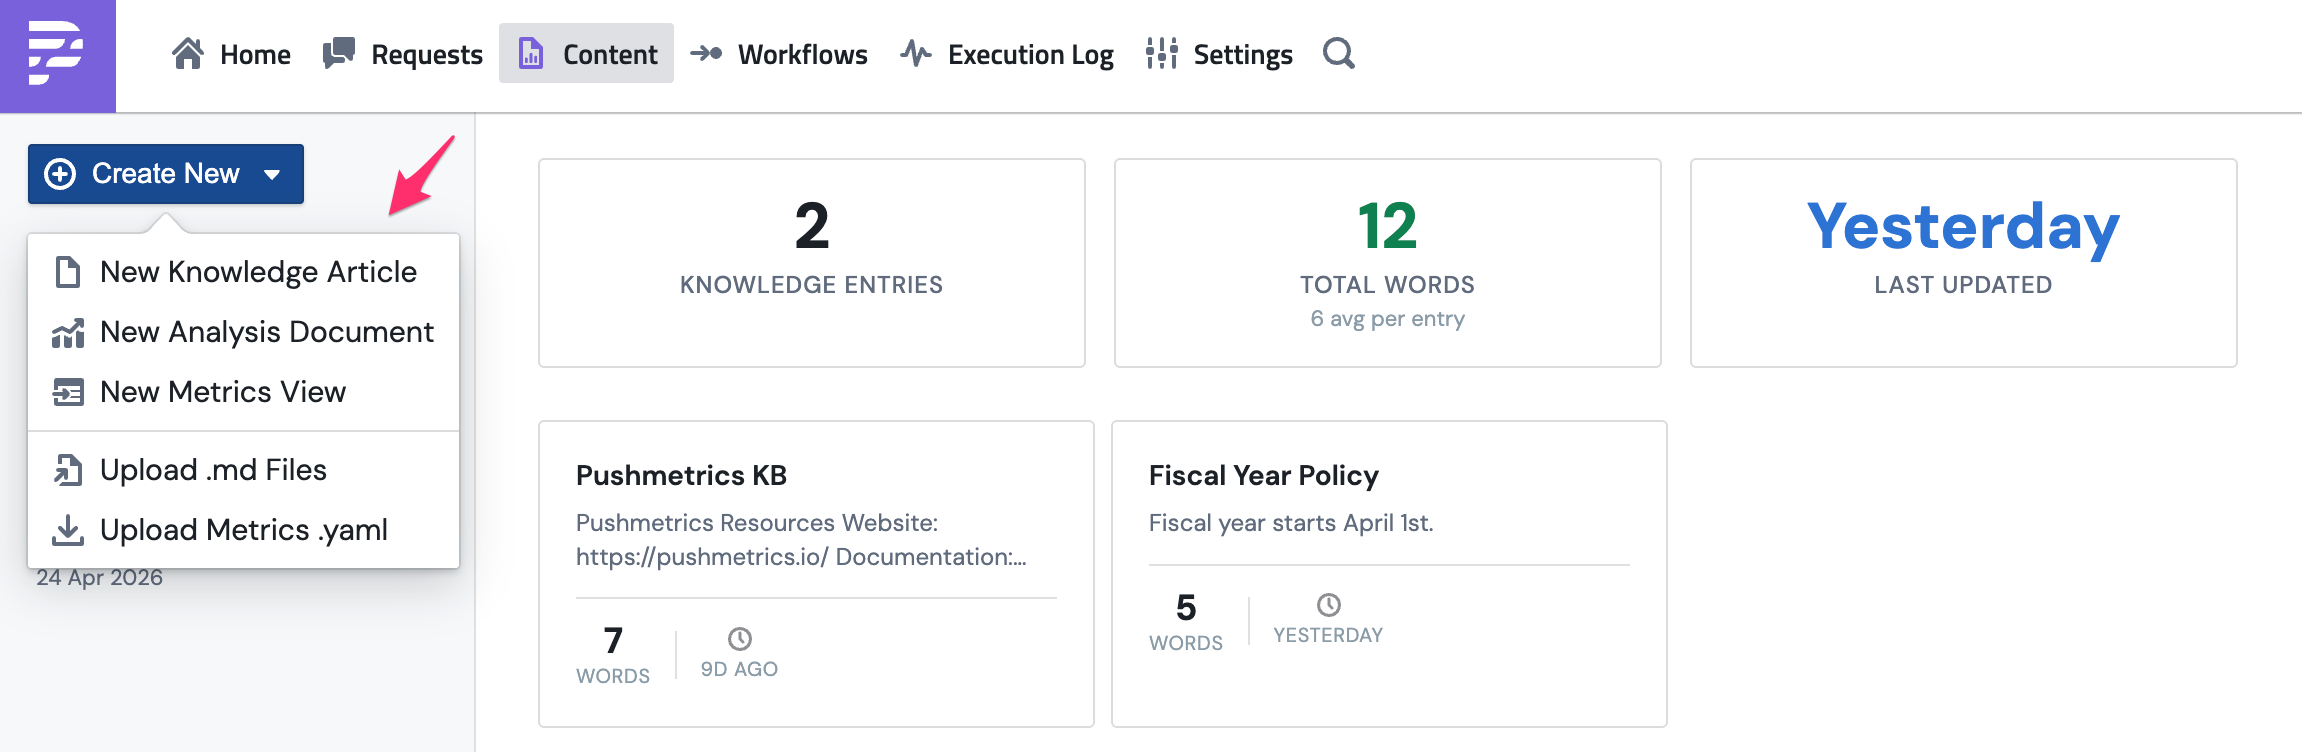Click the Pushmetrics logo icon
The height and width of the screenshot is (752, 2302).
57,55
